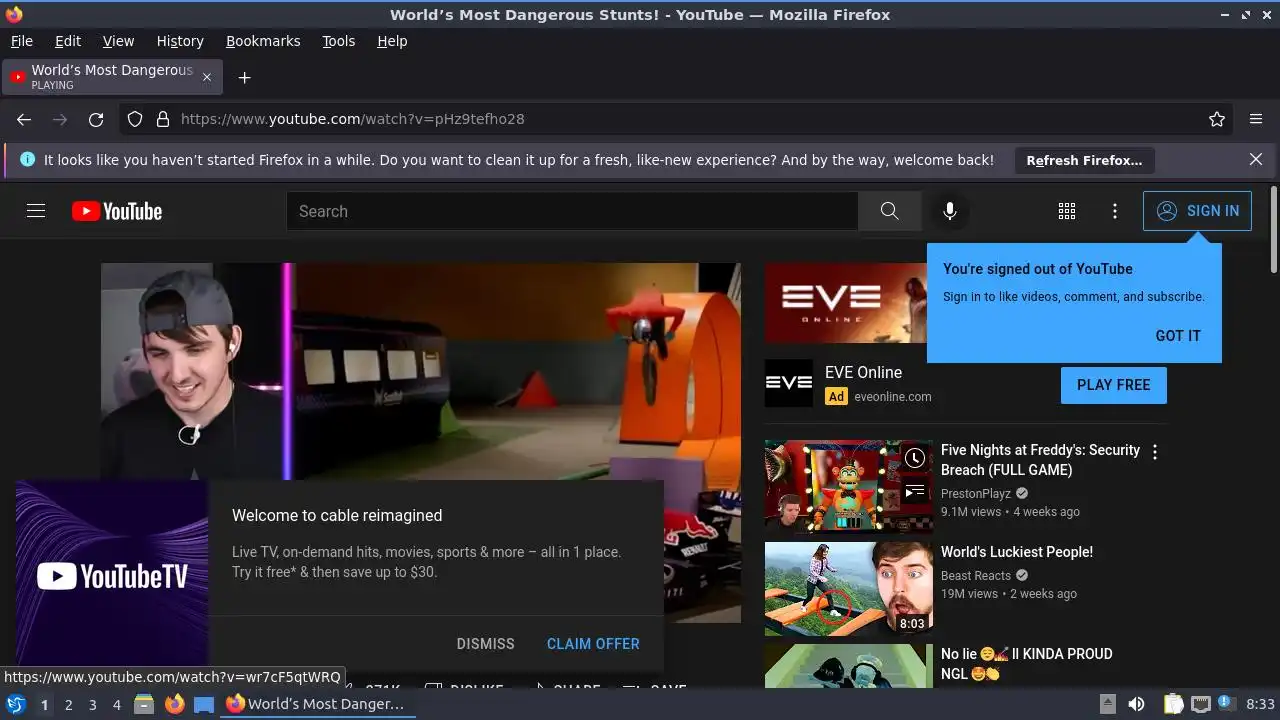1280x720 pixels.
Task: Bookmark this page with the star icon
Action: [1217, 119]
